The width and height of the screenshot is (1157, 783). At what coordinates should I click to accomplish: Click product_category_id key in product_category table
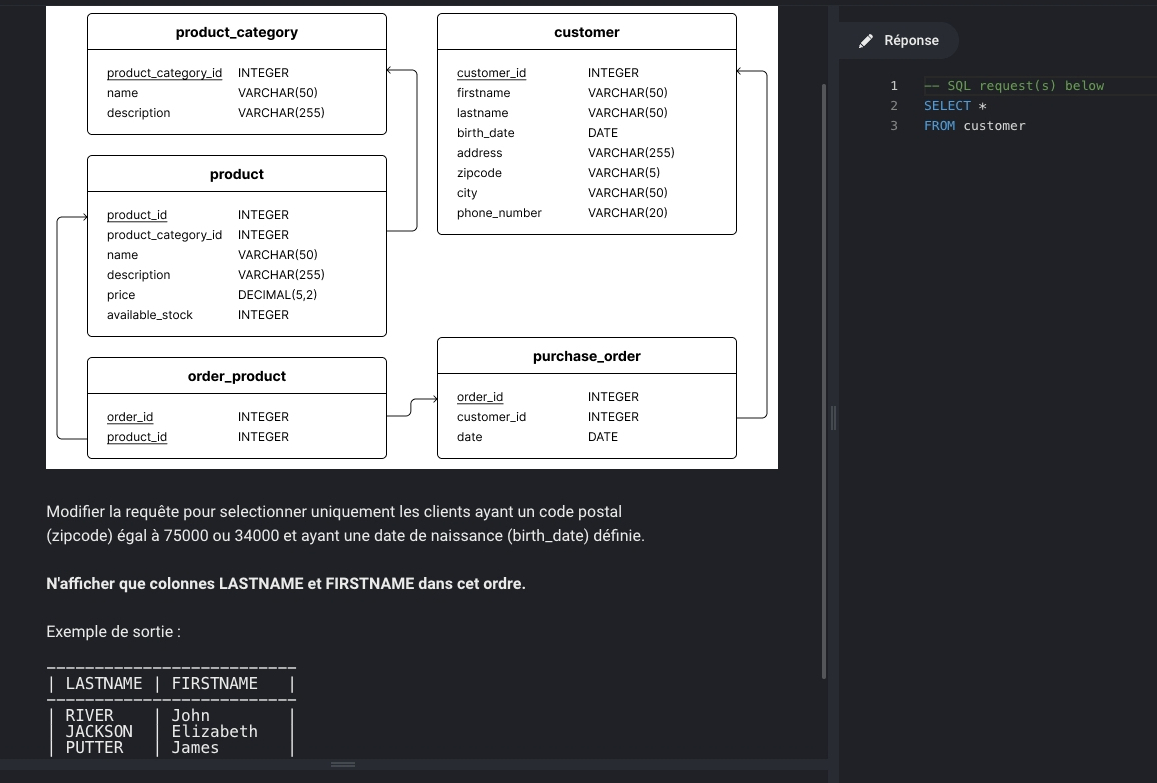pyautogui.click(x=164, y=73)
